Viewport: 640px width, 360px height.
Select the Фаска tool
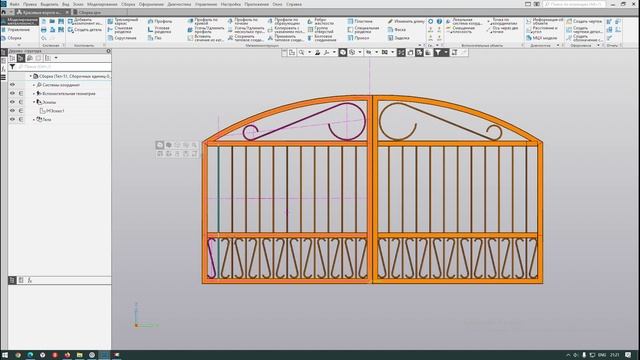[x=396, y=30]
